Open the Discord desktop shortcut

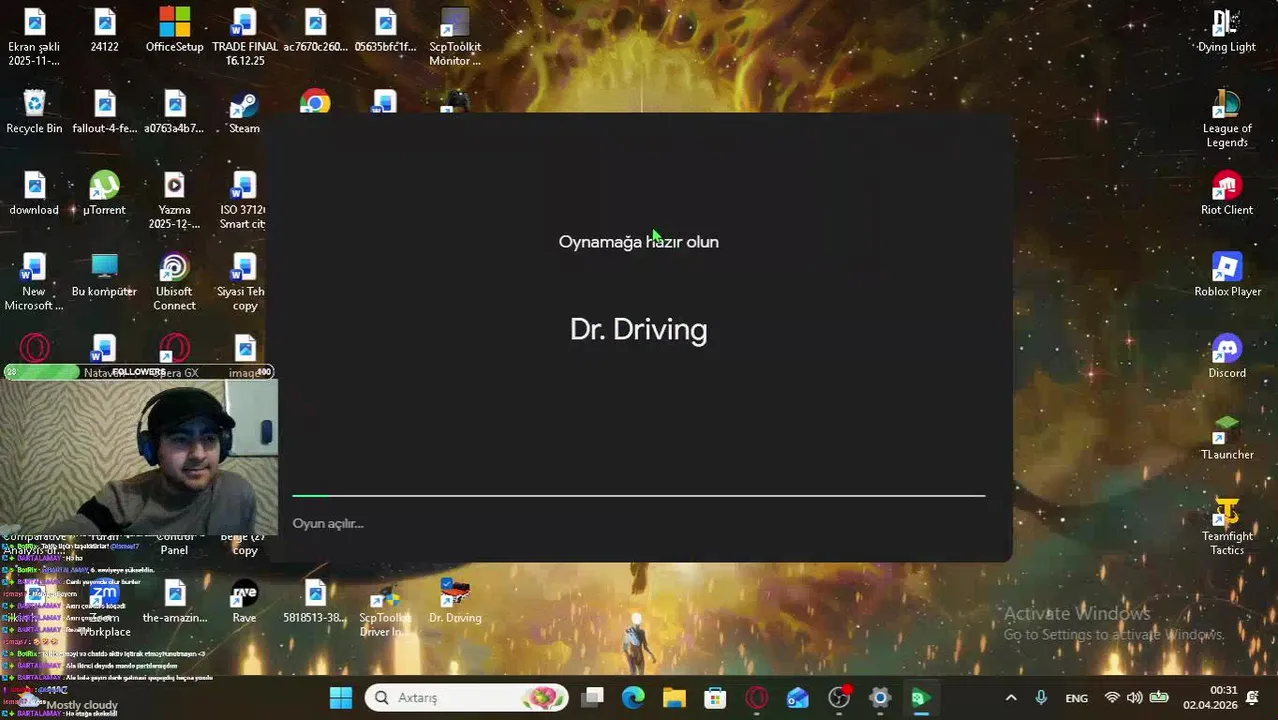(1227, 357)
